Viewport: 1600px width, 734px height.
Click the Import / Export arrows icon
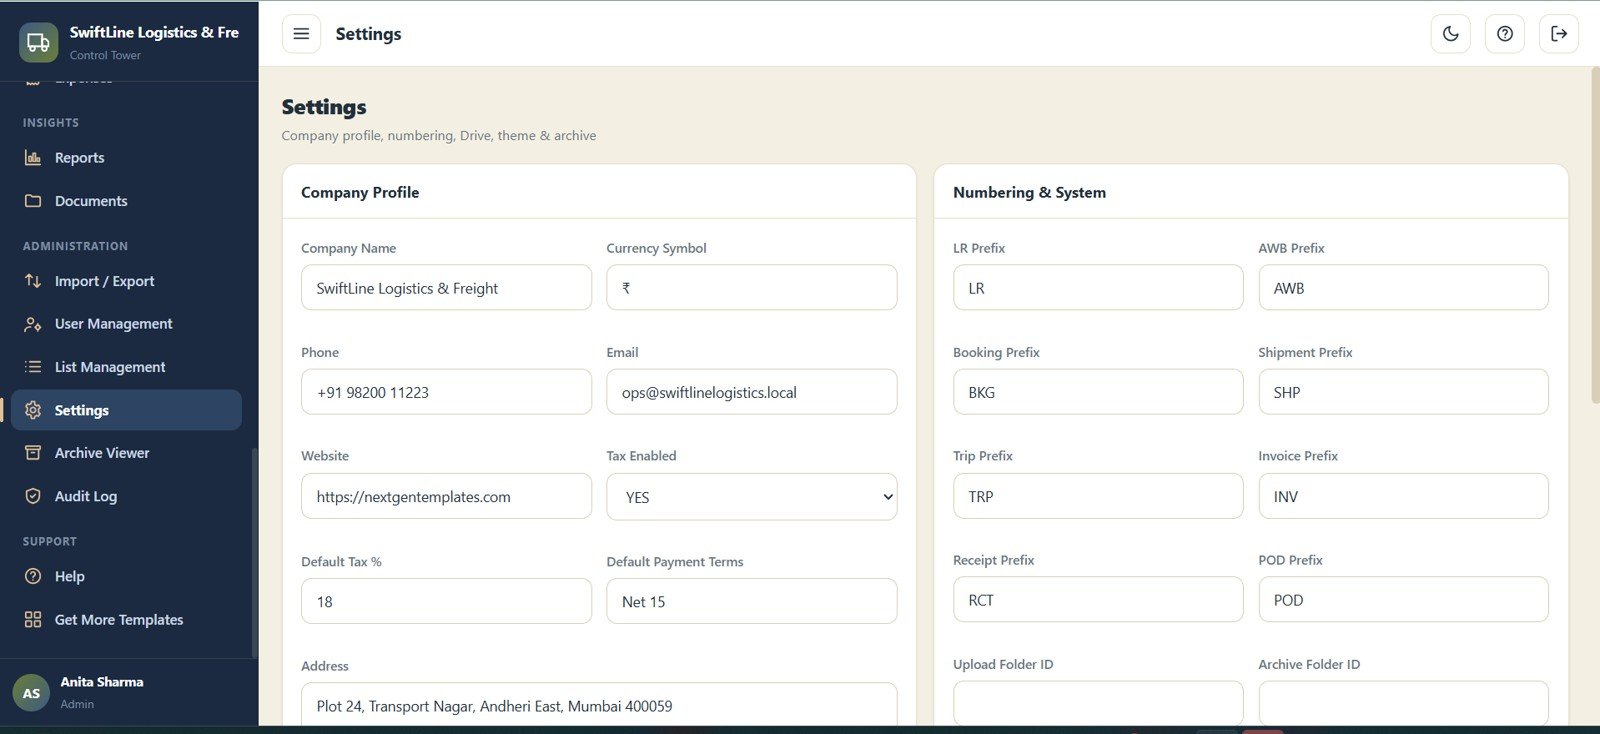click(33, 281)
